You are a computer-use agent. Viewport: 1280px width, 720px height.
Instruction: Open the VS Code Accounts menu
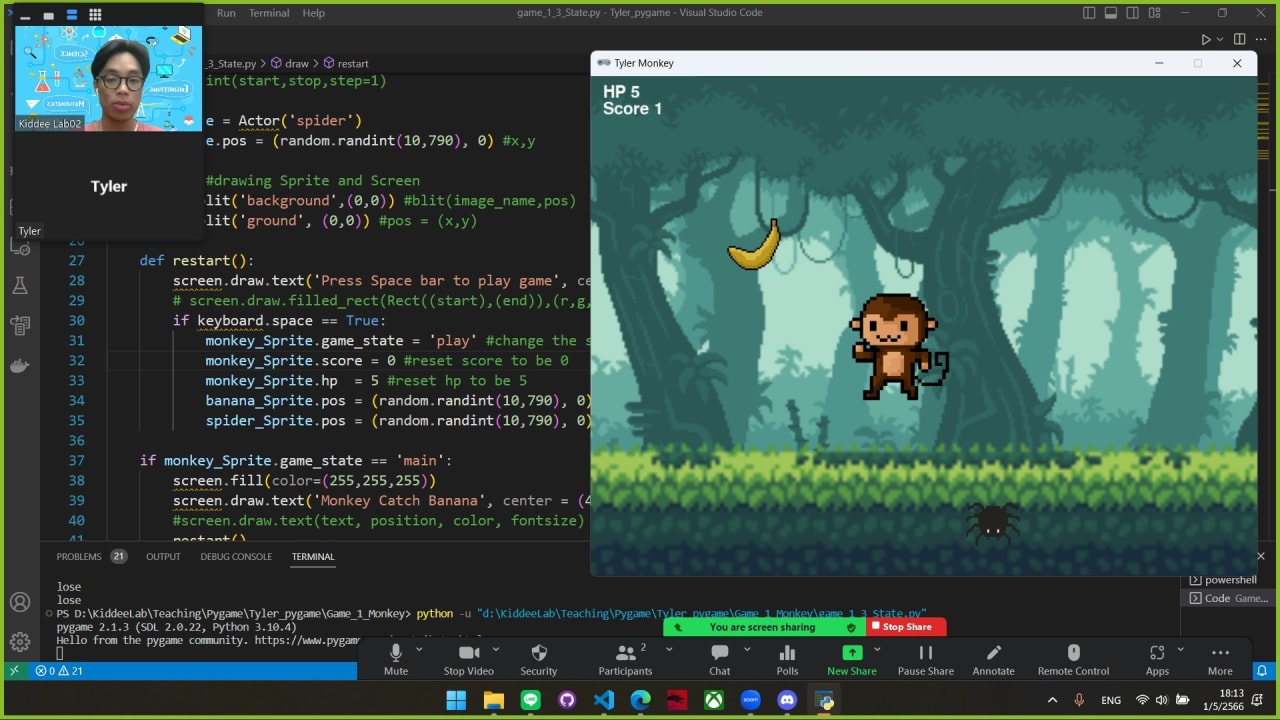(19, 602)
